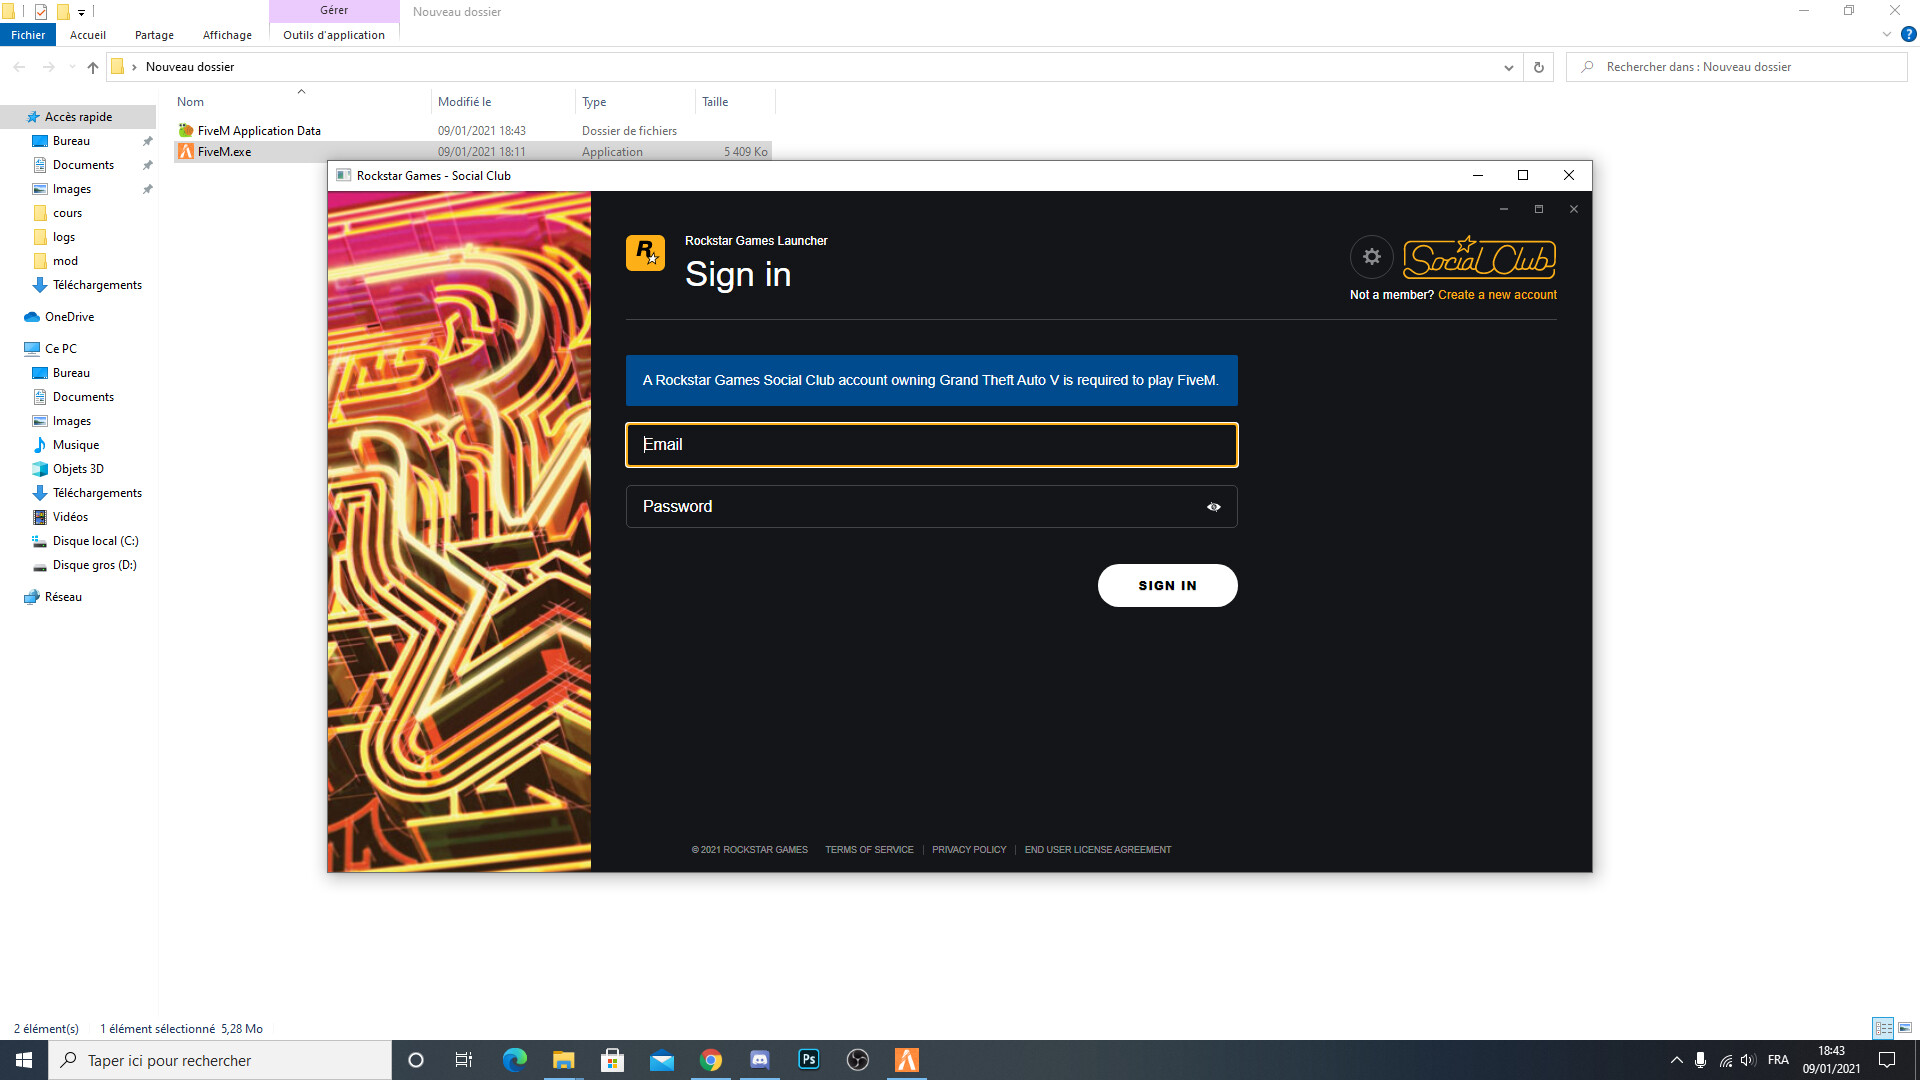
Task: Click the refresh button in address bar
Action: pos(1538,67)
